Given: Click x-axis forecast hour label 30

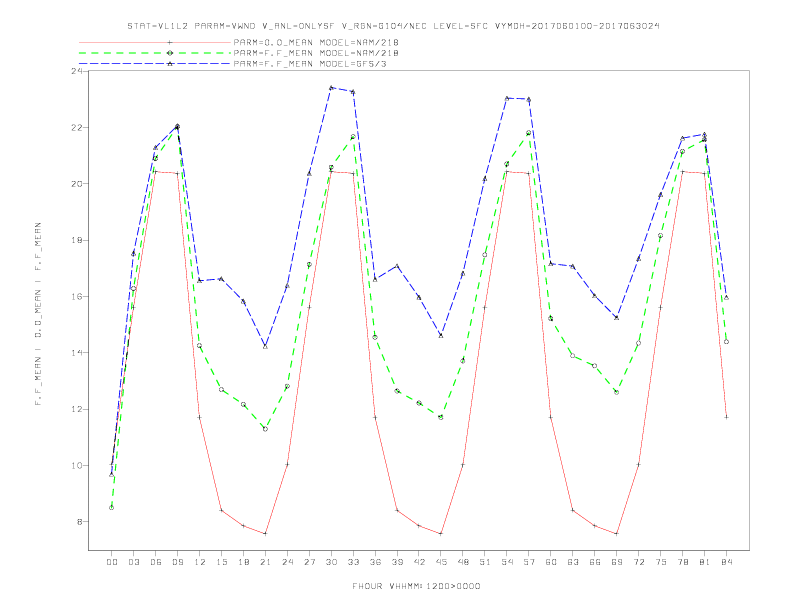Looking at the screenshot, I should (331, 562).
